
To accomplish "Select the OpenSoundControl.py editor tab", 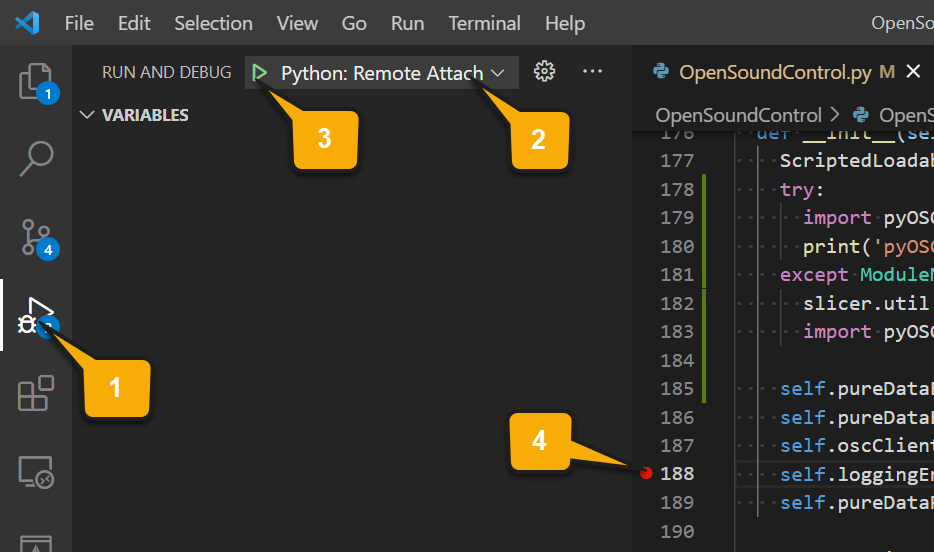I will 775,72.
